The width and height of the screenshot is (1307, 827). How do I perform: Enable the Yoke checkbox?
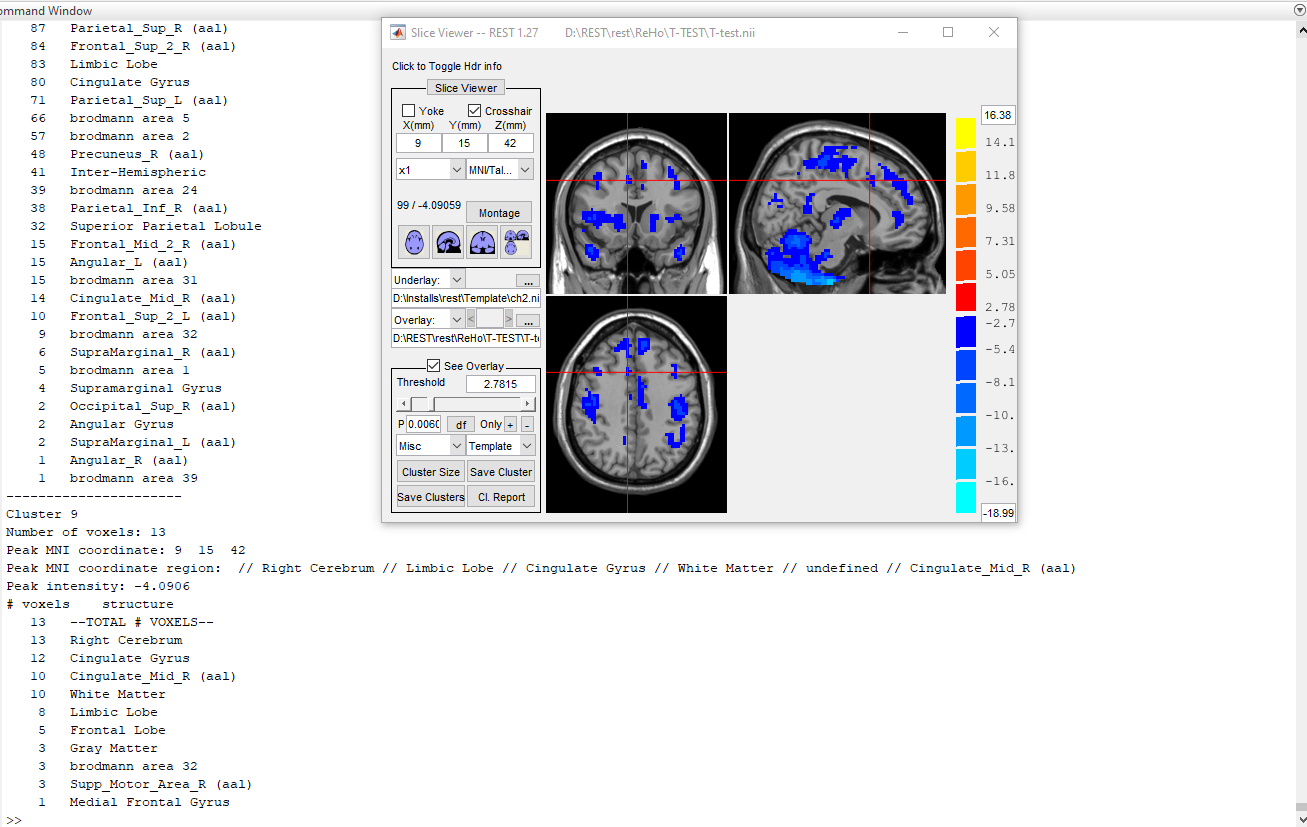tap(408, 111)
